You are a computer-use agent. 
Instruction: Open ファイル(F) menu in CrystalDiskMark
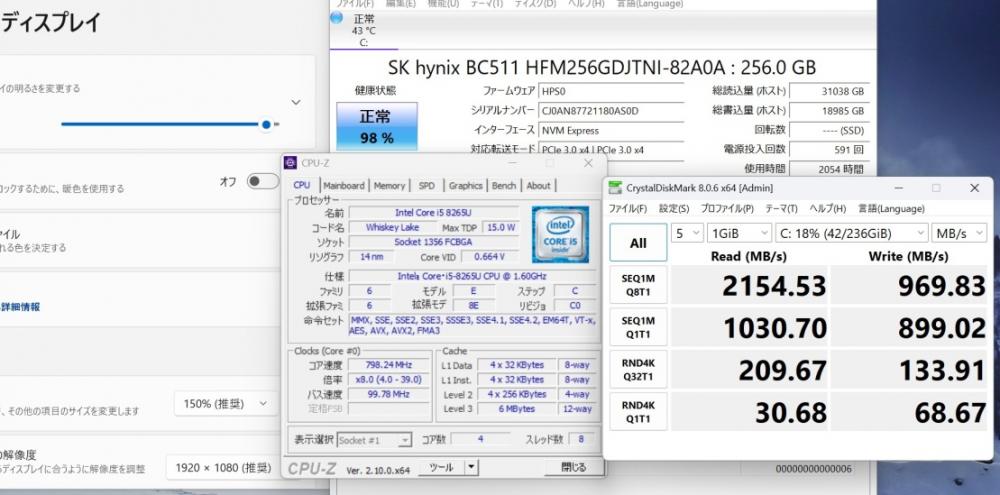click(x=628, y=209)
